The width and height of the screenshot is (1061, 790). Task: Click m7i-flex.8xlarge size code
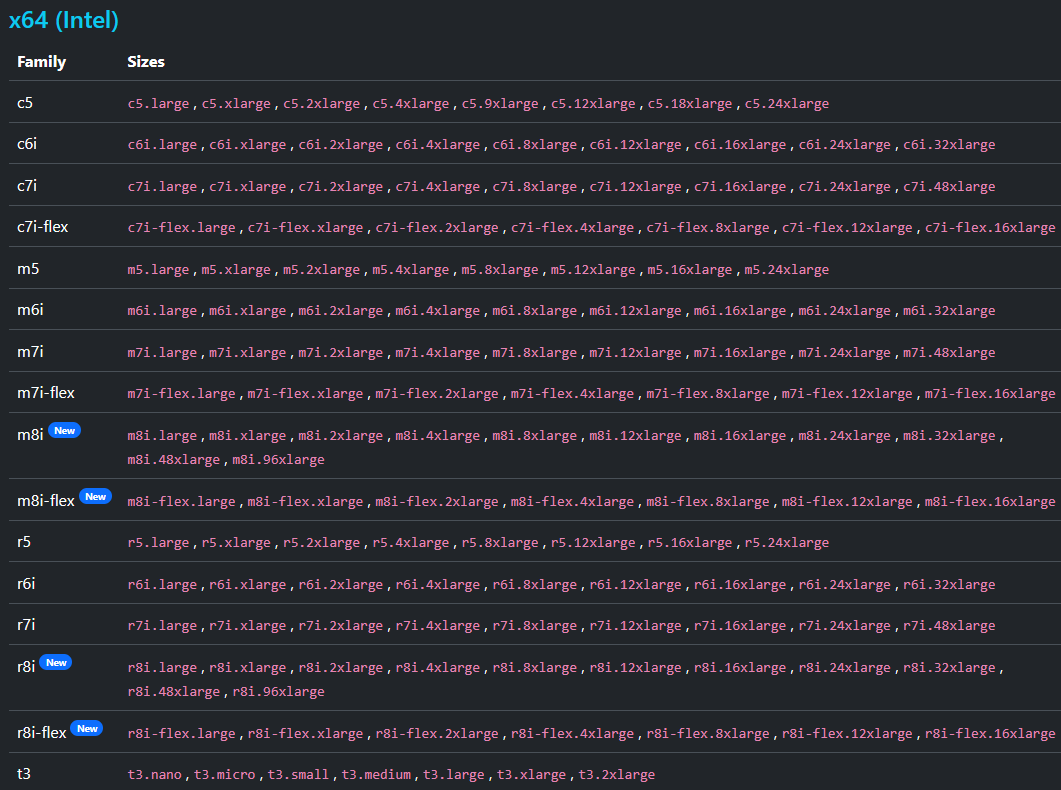708,394
